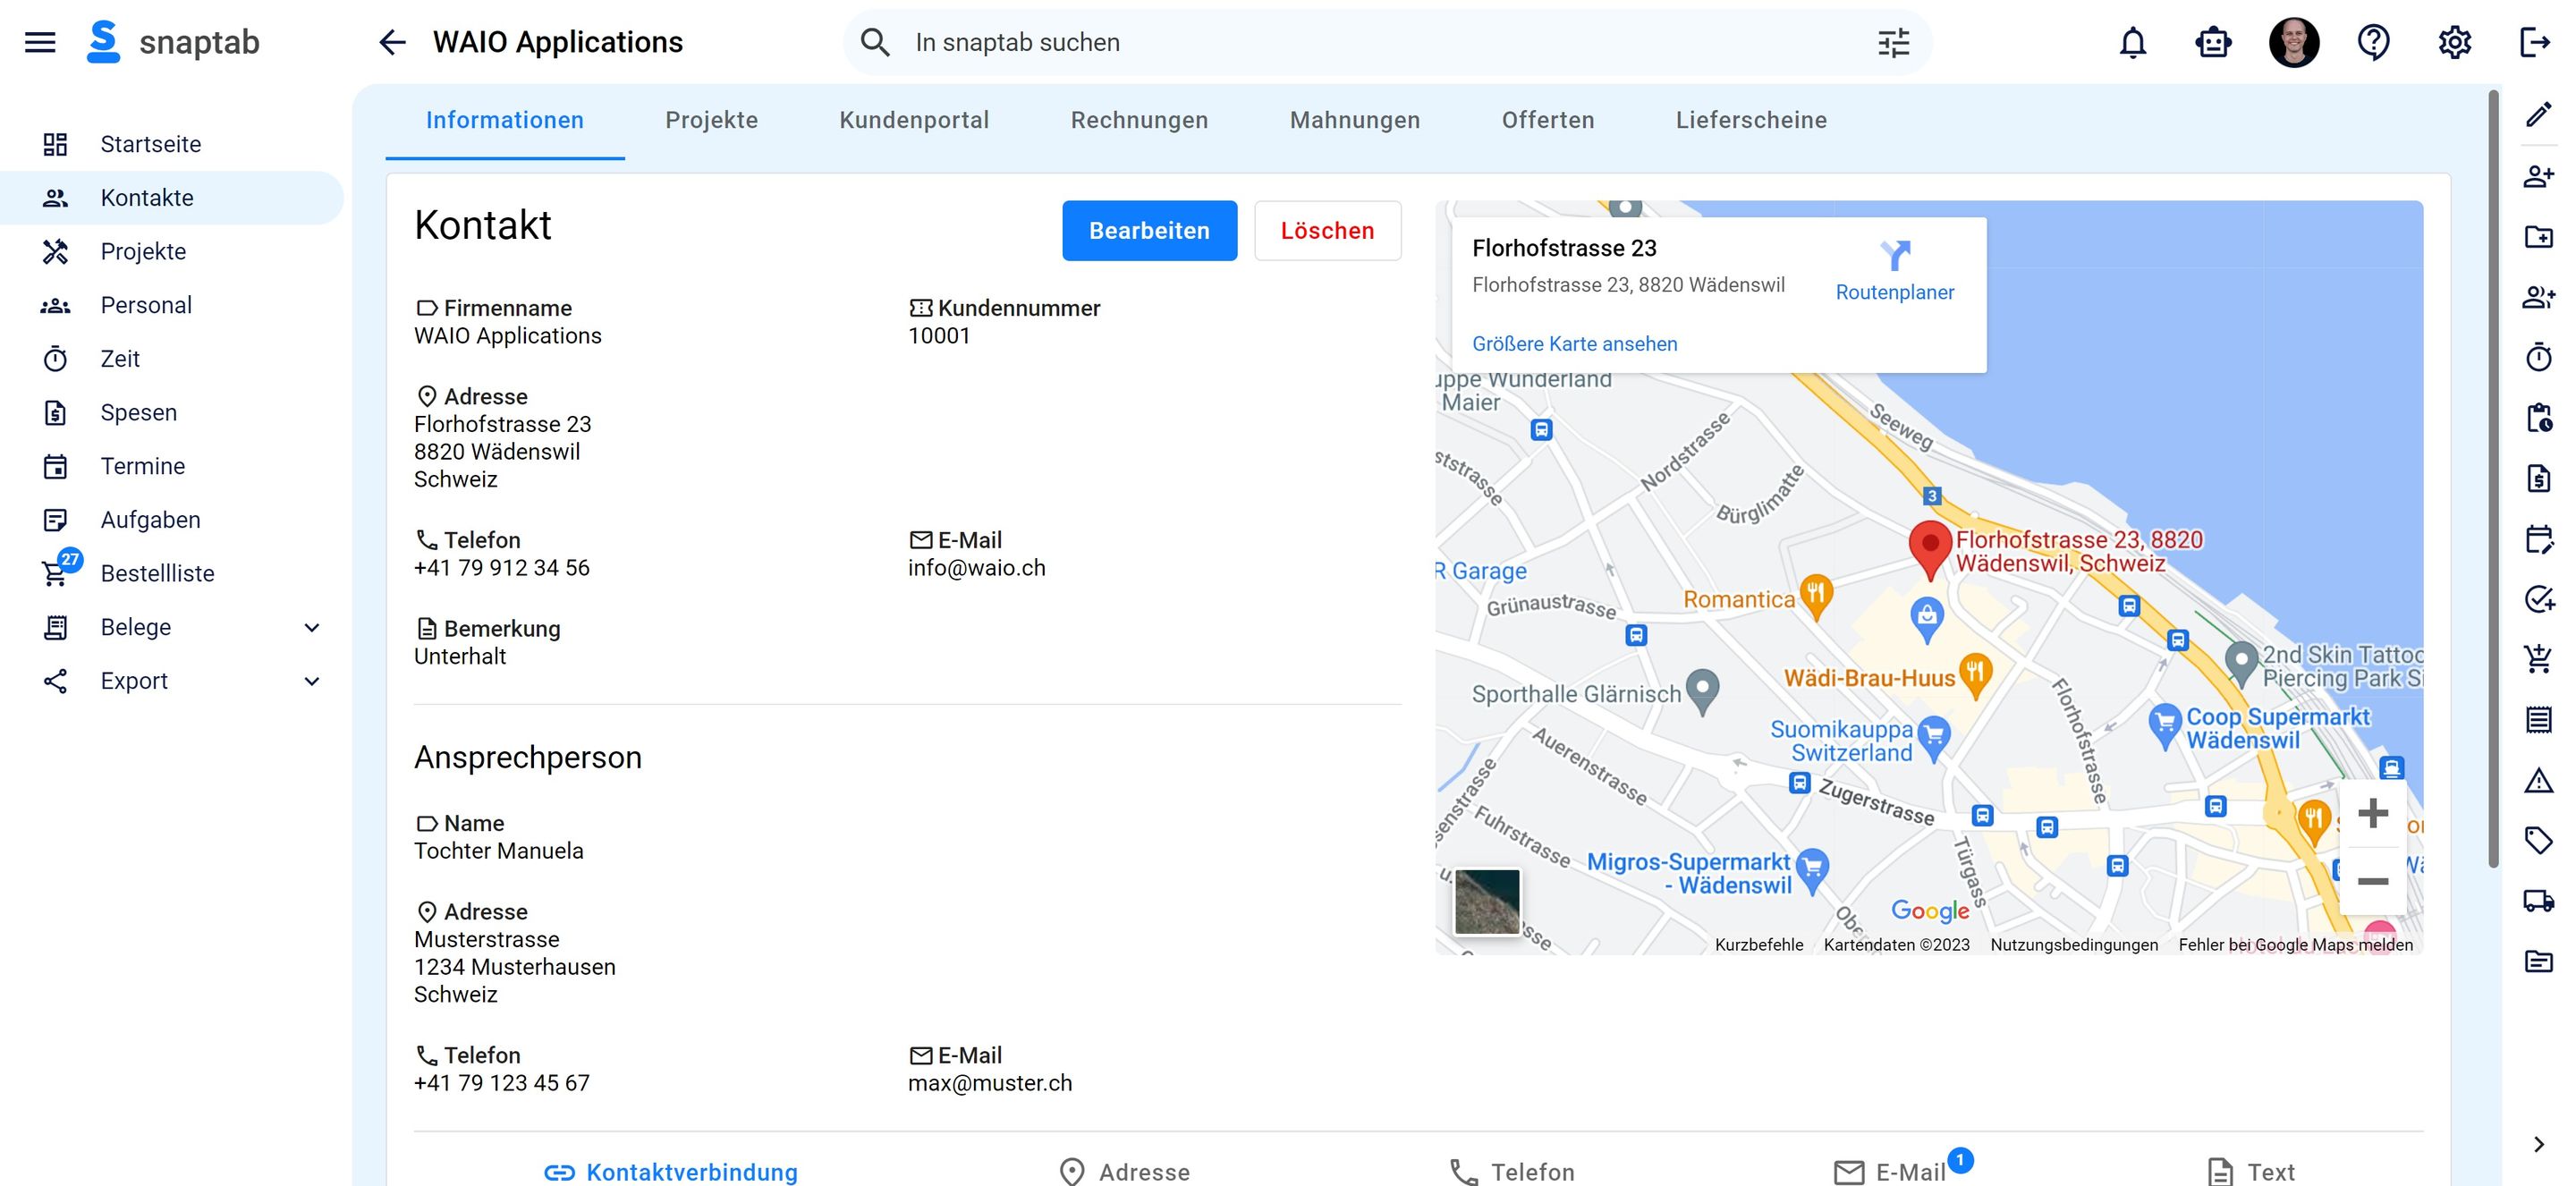Zoom out on the map with minus
Screen dimensions: 2576x1186
point(2372,881)
